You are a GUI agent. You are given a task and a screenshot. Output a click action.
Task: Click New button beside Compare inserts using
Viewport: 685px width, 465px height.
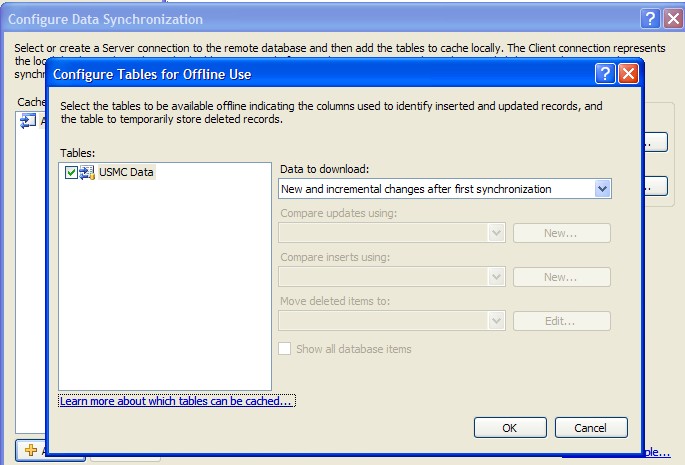click(561, 277)
